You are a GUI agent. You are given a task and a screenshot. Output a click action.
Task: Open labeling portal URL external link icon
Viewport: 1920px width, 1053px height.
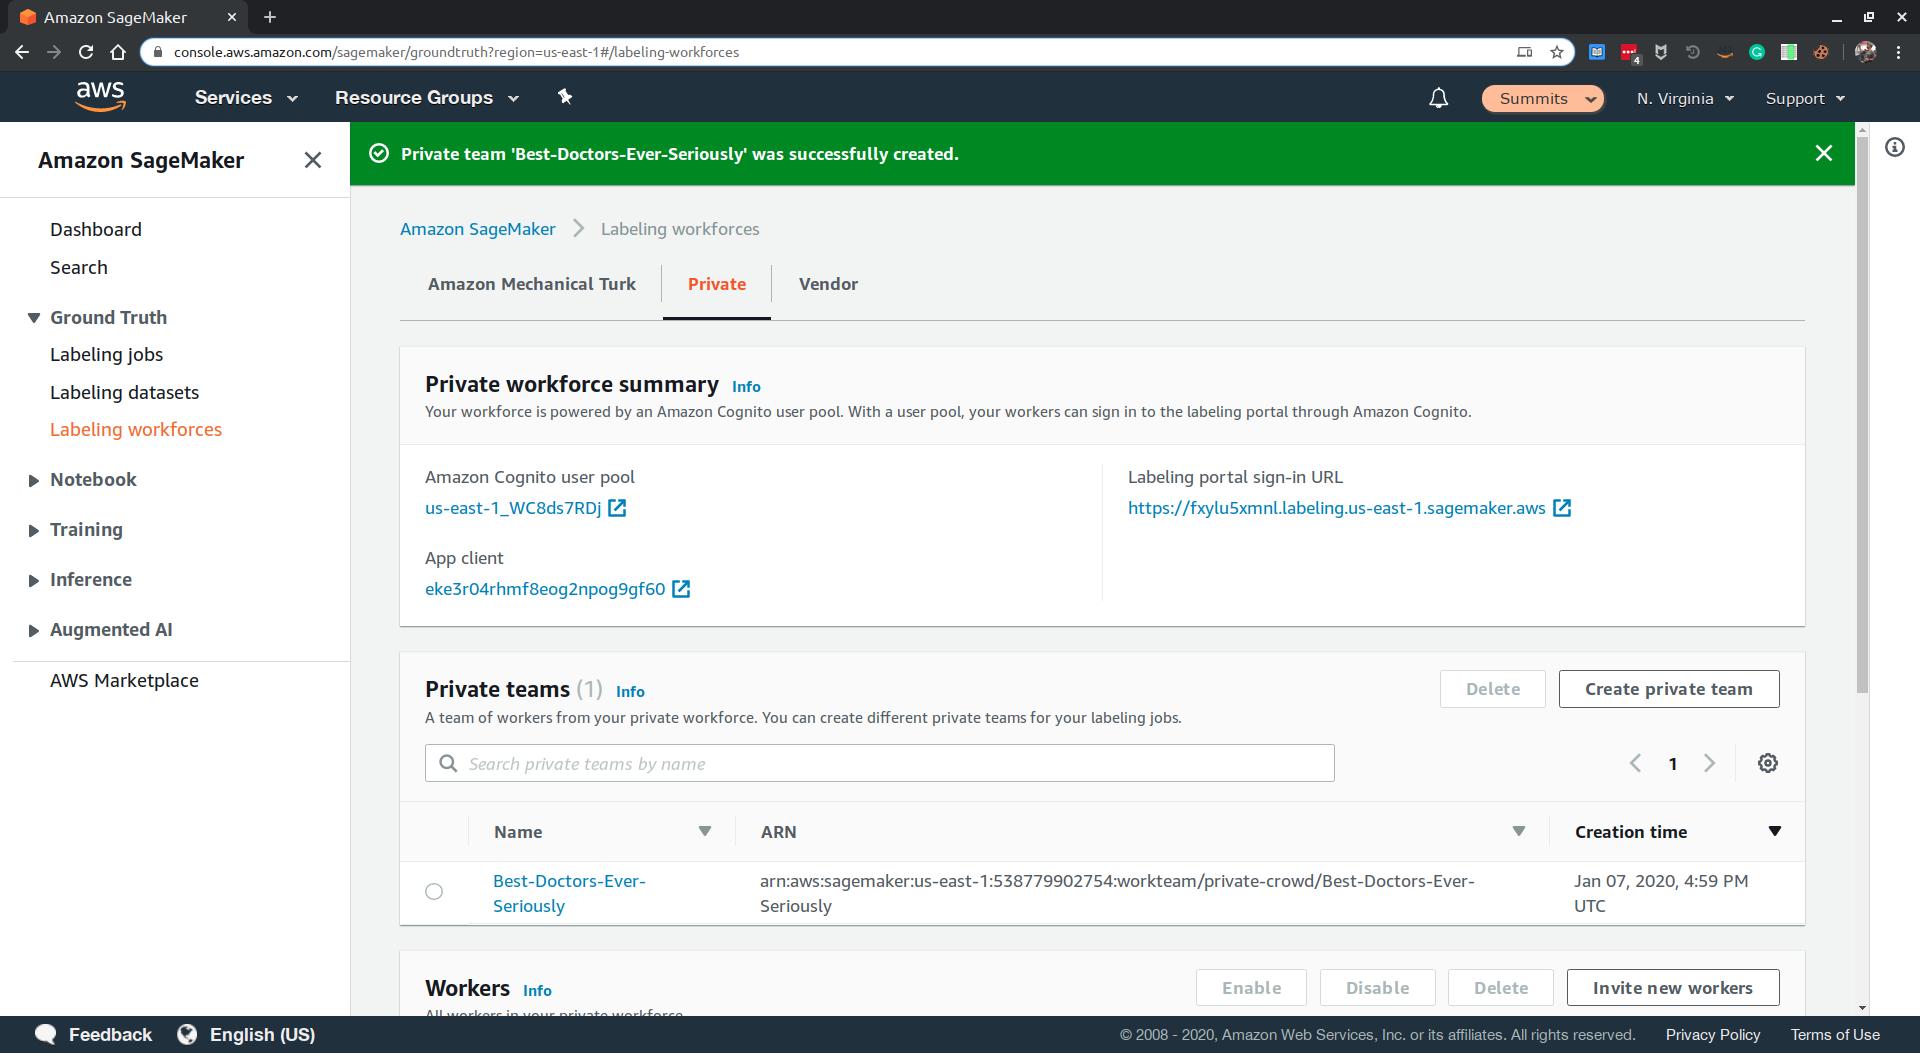(1562, 508)
